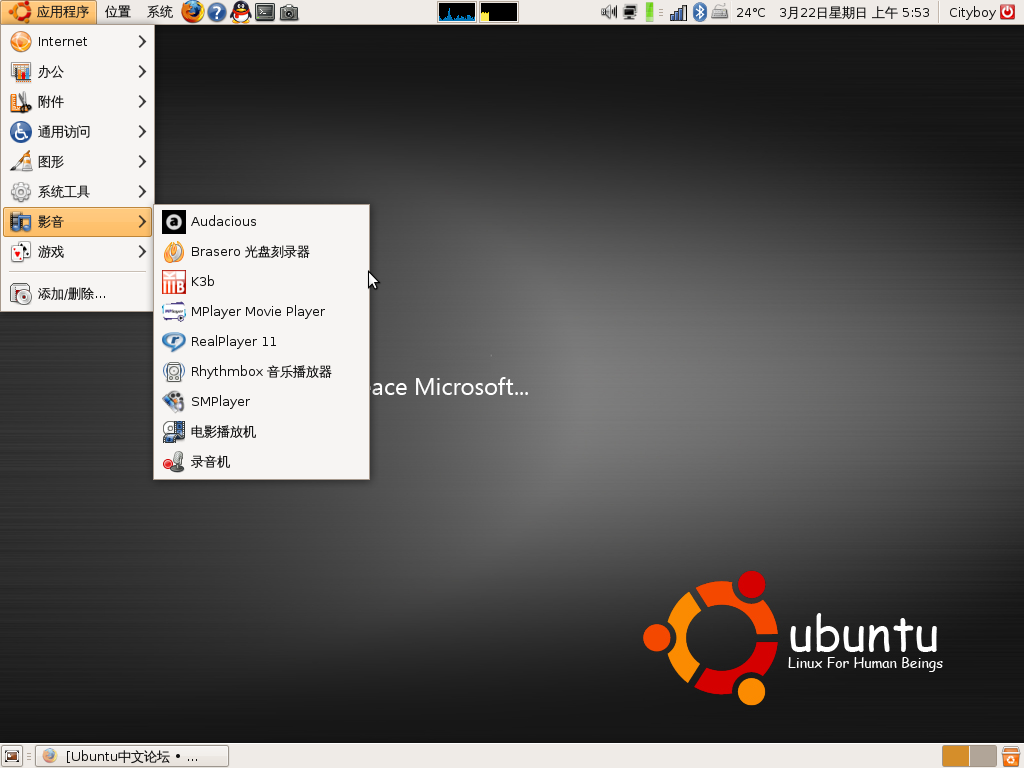The image size is (1024, 768).
Task: Expand the 游戏 submenu arrow
Action: pyautogui.click(x=142, y=252)
